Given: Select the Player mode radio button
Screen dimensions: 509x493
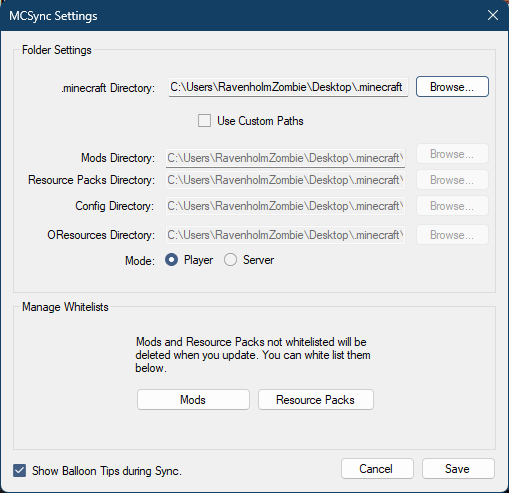Looking at the screenshot, I should click(171, 260).
